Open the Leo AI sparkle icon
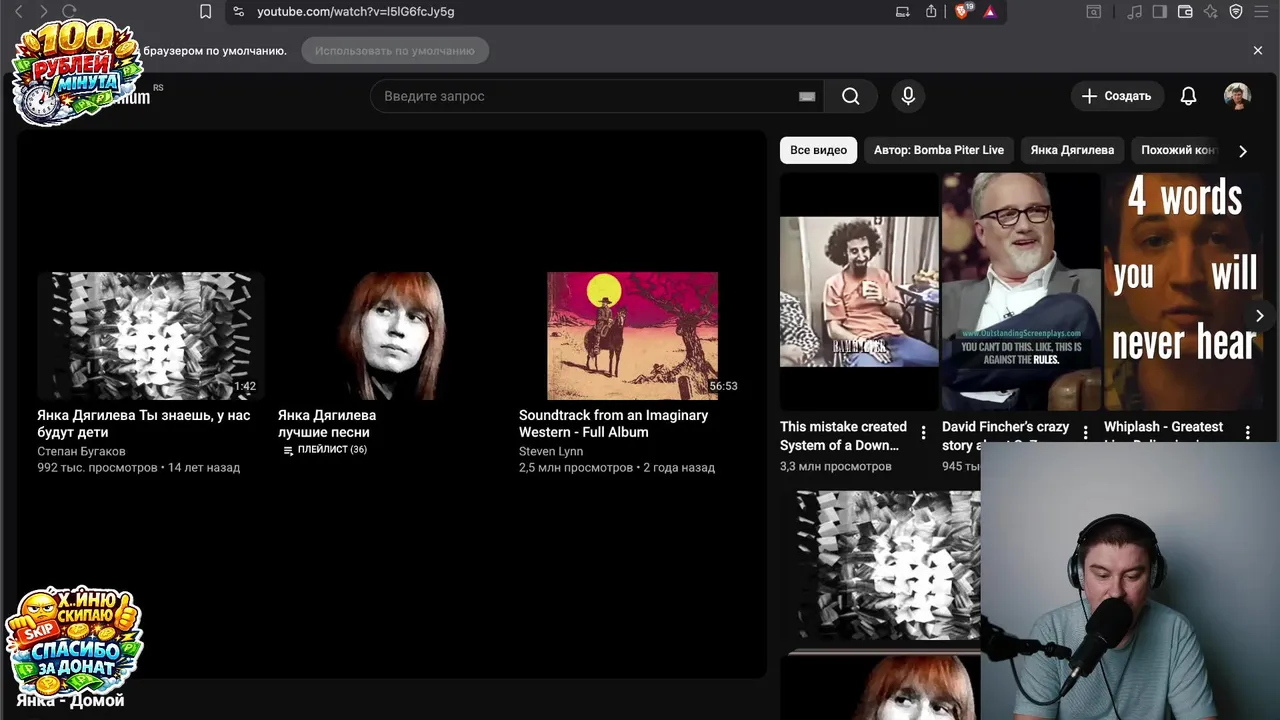Viewport: 1280px width, 720px height. pos(1211,12)
